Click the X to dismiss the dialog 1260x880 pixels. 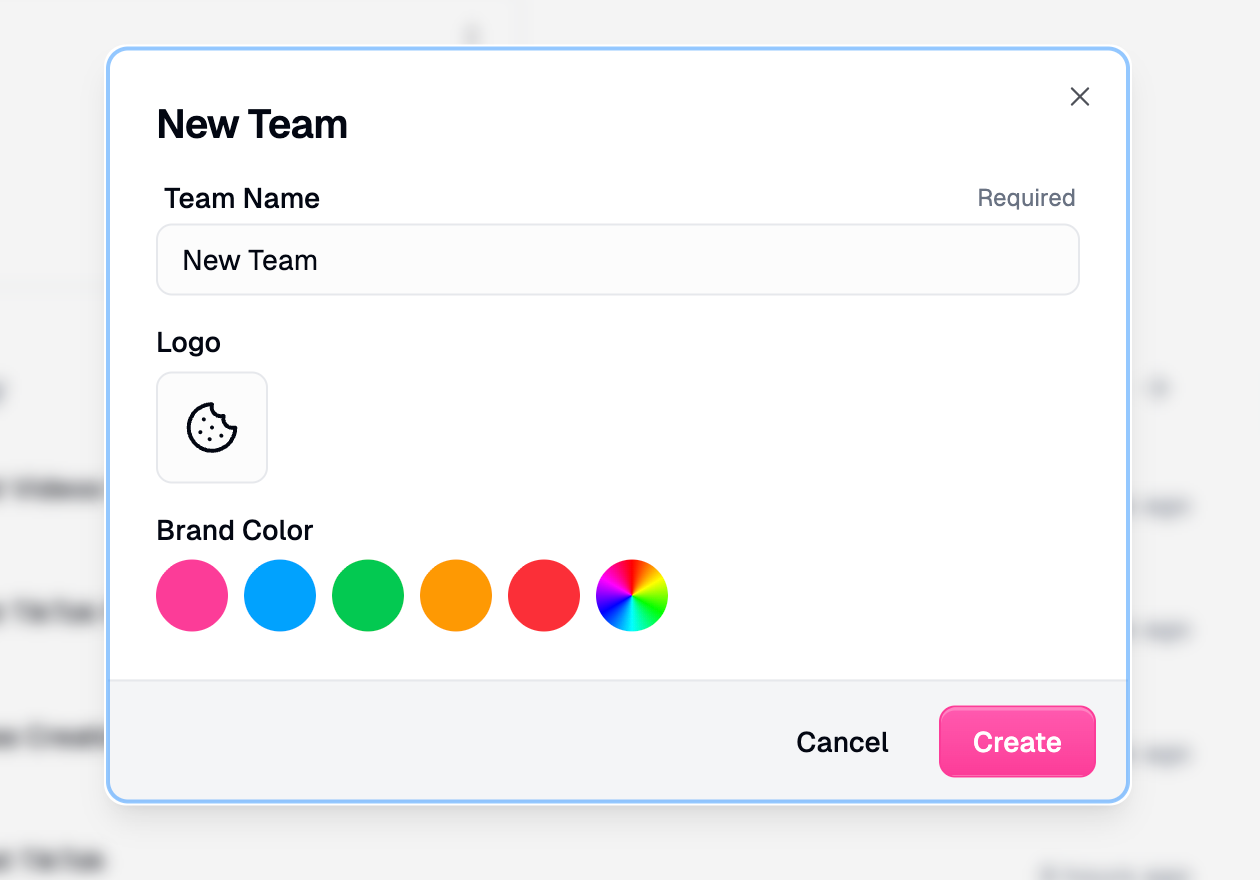[1080, 97]
